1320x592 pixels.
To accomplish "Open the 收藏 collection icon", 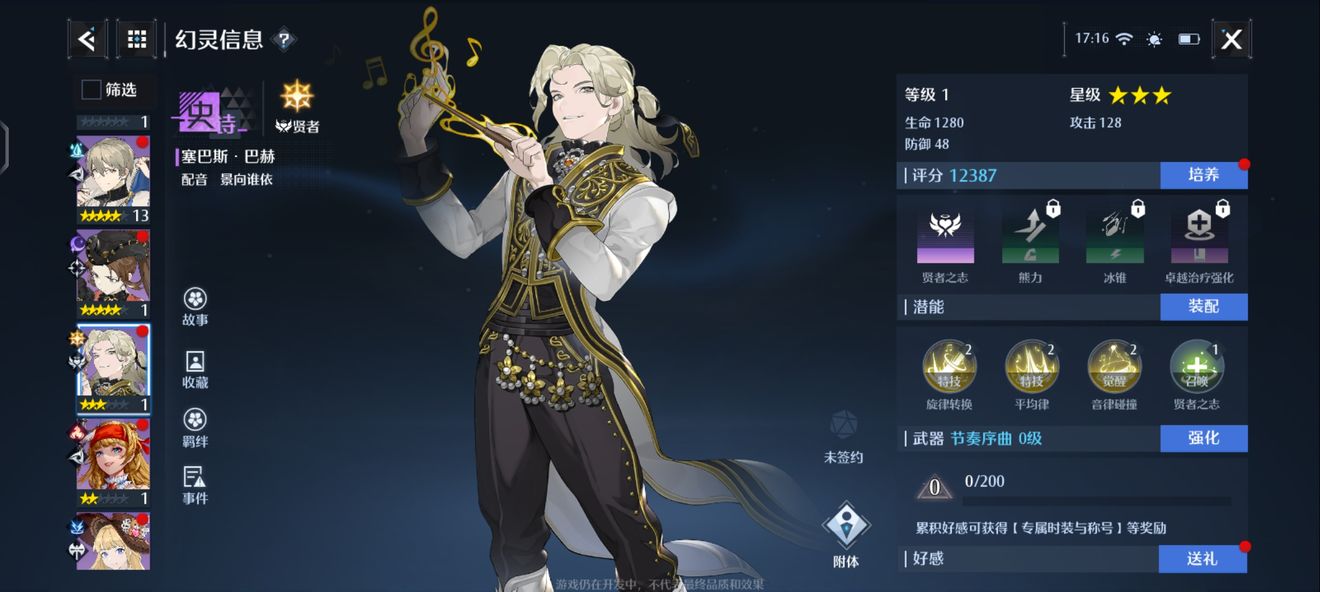I will click(x=195, y=369).
